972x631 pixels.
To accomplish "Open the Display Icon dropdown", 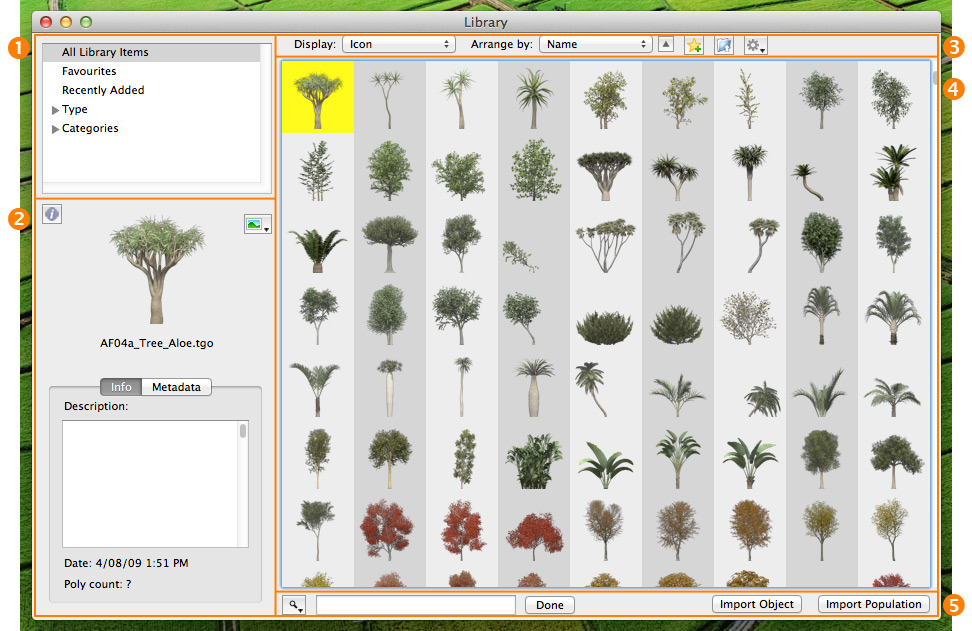I will pyautogui.click(x=399, y=45).
